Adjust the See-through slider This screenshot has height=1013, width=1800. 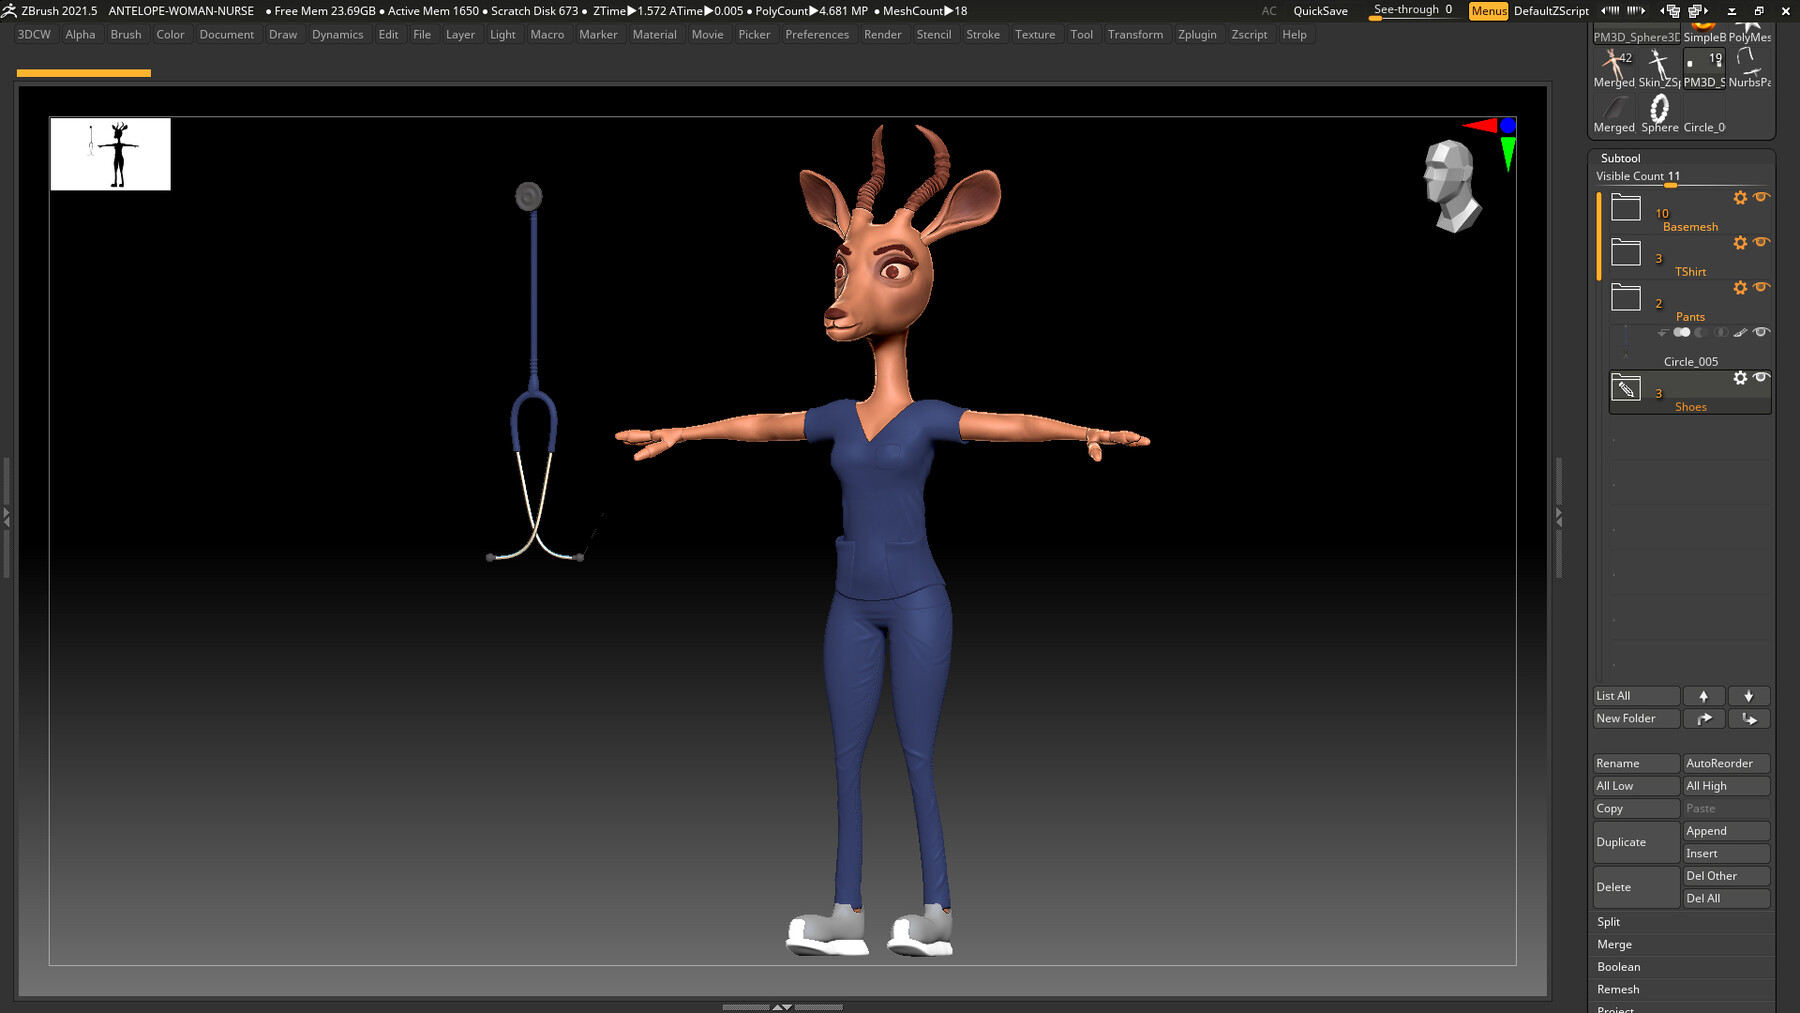click(x=1414, y=11)
